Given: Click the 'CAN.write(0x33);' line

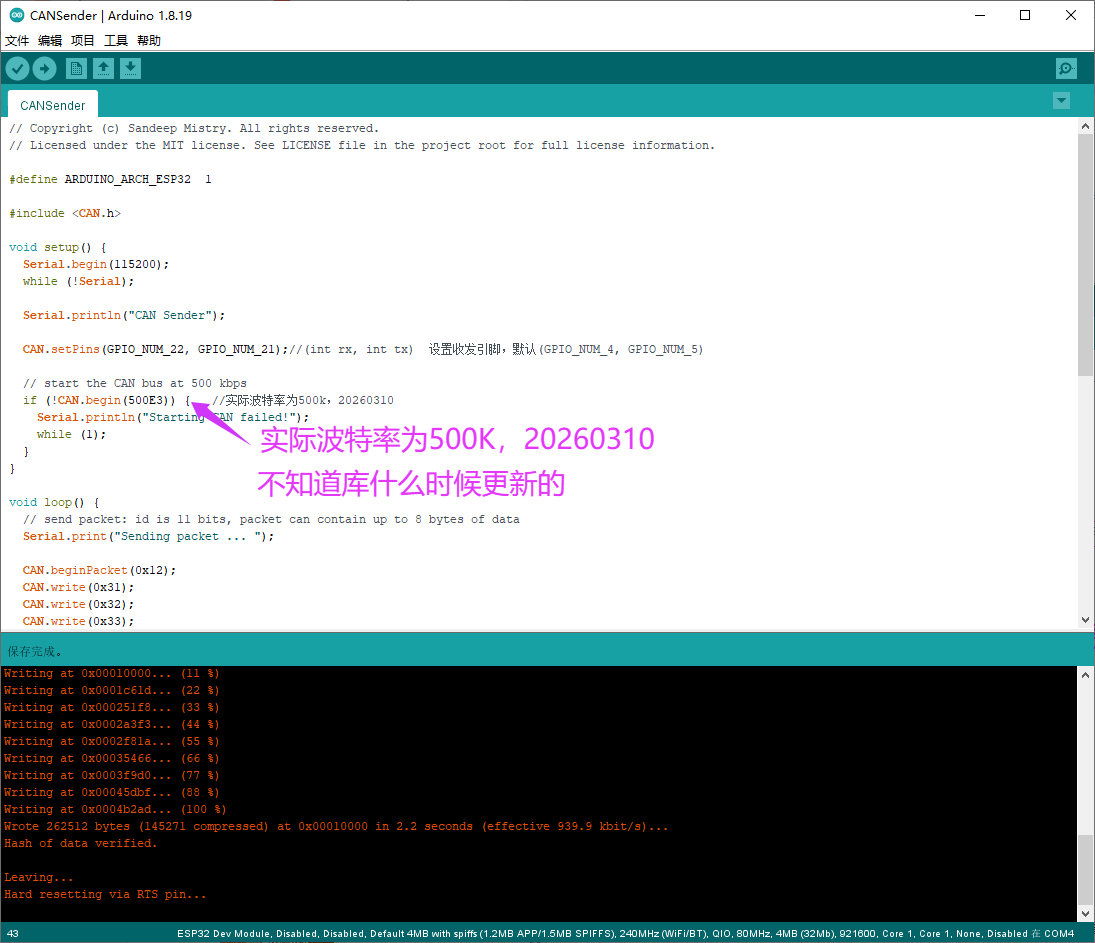Looking at the screenshot, I should [78, 621].
